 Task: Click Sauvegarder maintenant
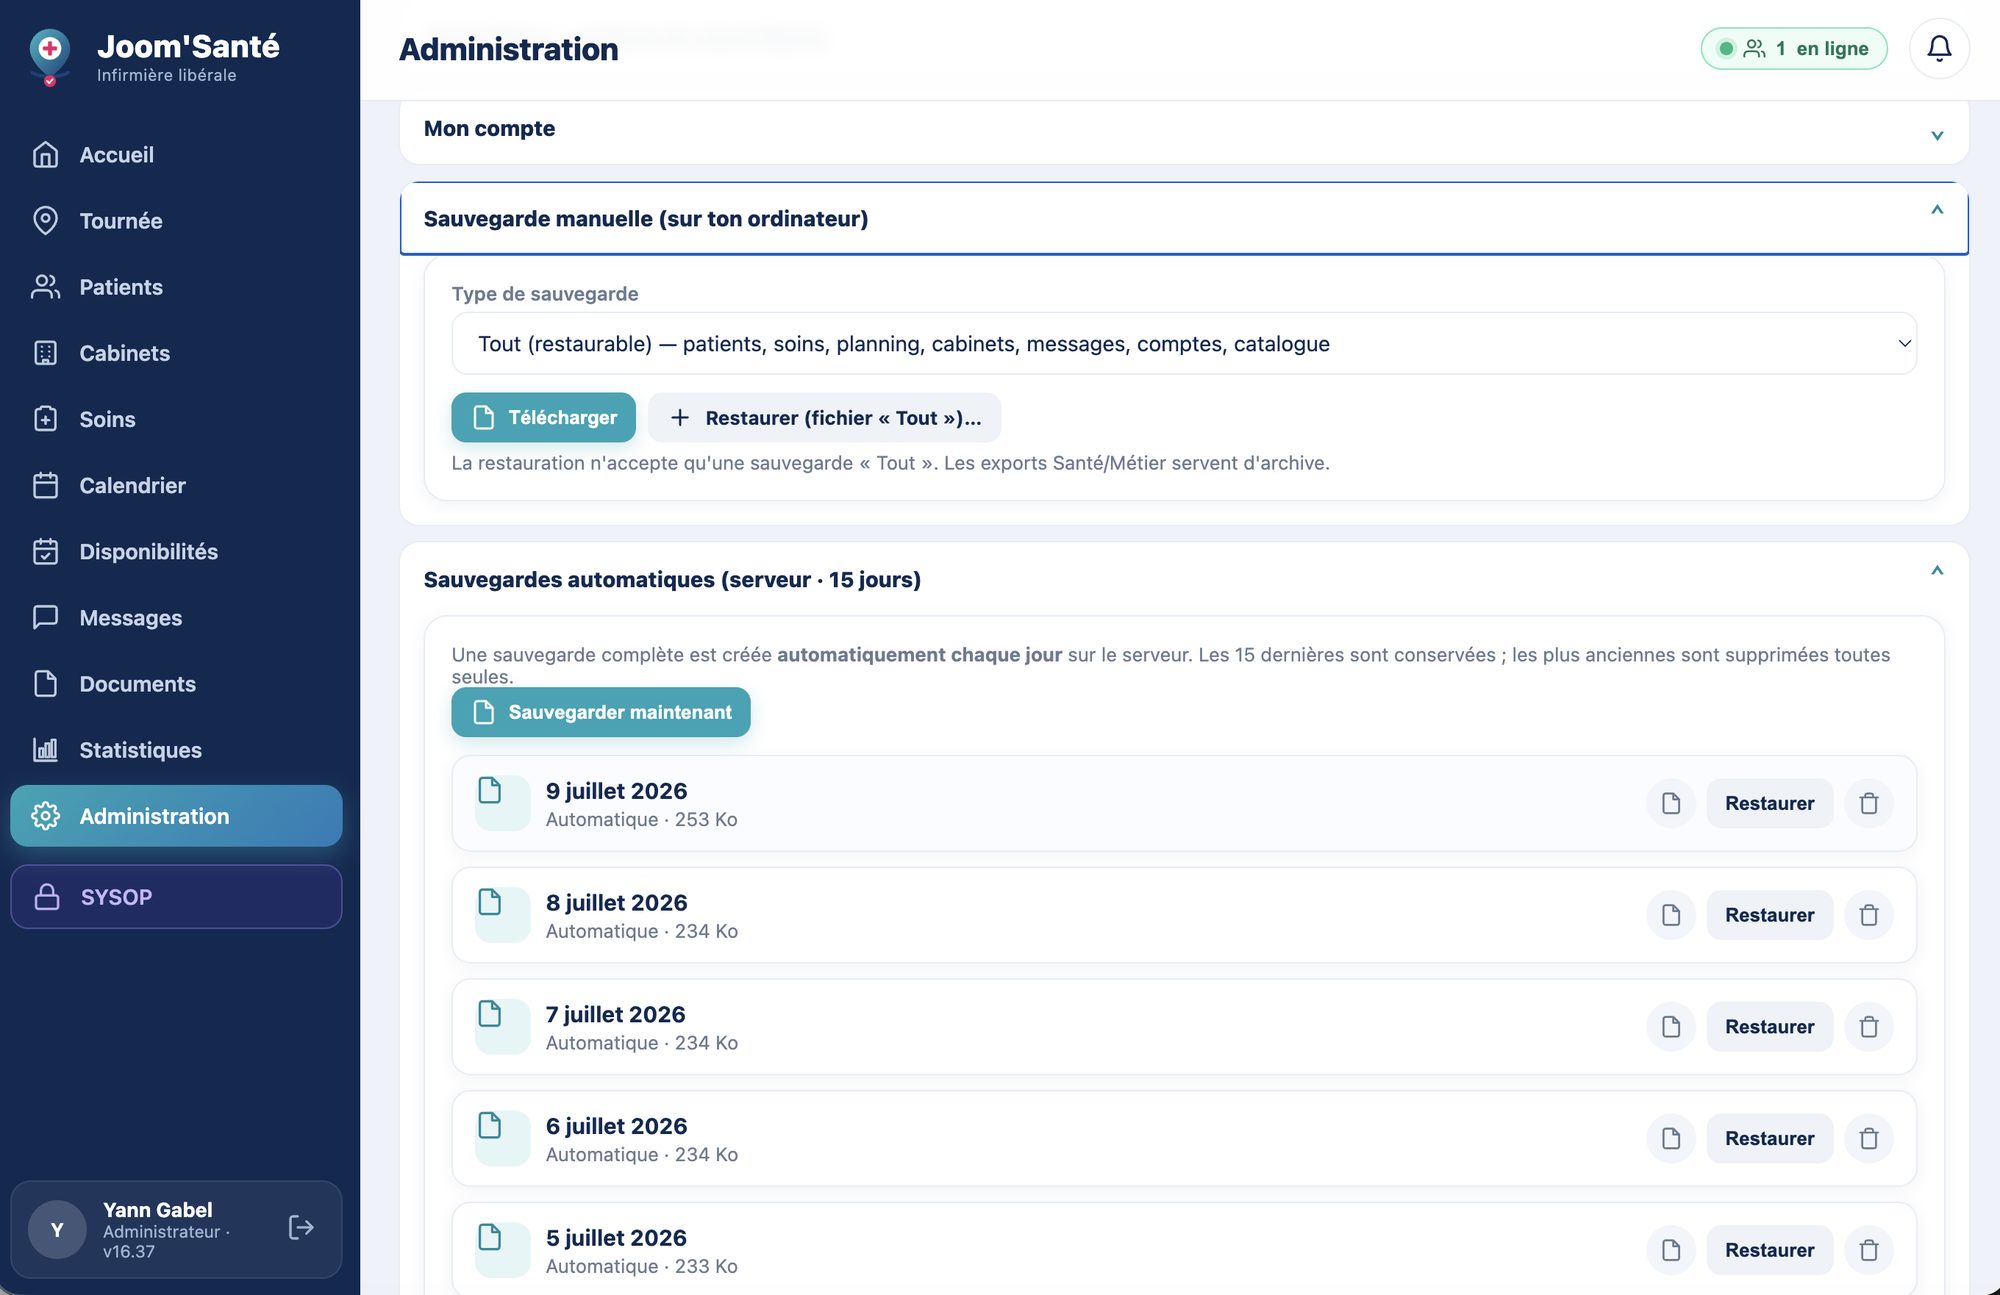[x=600, y=712]
